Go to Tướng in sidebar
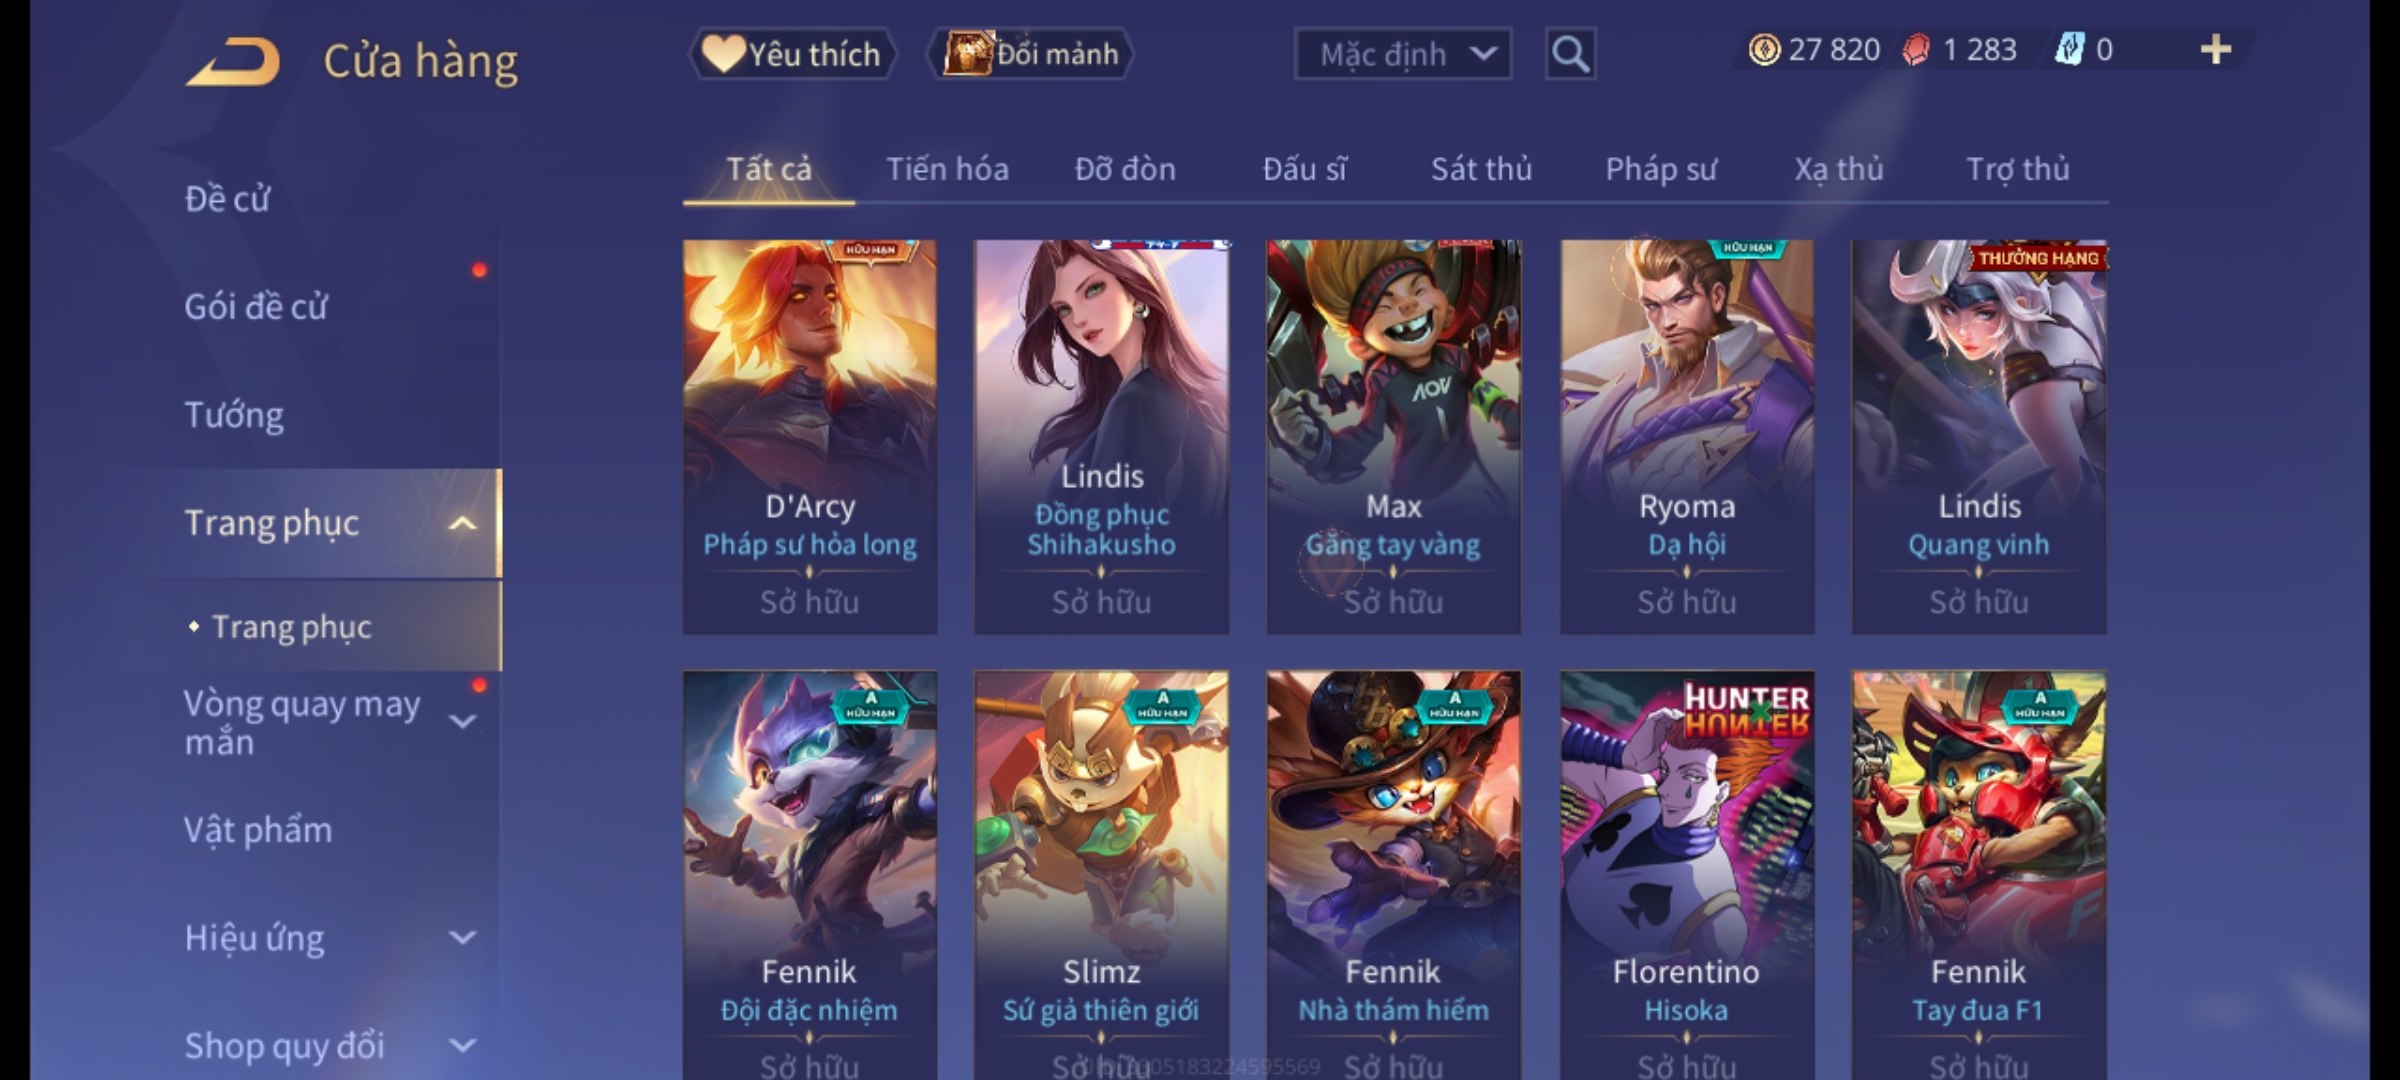The height and width of the screenshot is (1080, 2400). (x=234, y=414)
